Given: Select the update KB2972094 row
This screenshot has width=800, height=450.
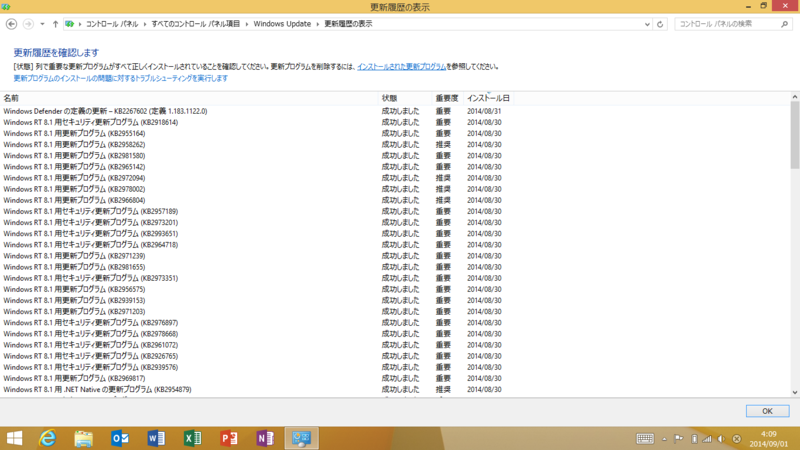Looking at the screenshot, I should click(x=255, y=178).
